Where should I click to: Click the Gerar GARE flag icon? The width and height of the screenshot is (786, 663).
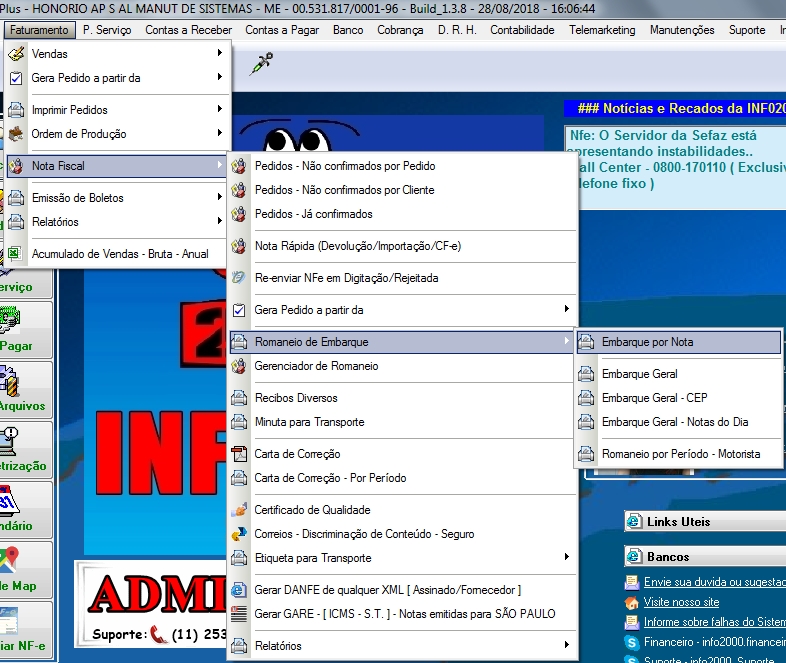(239, 614)
